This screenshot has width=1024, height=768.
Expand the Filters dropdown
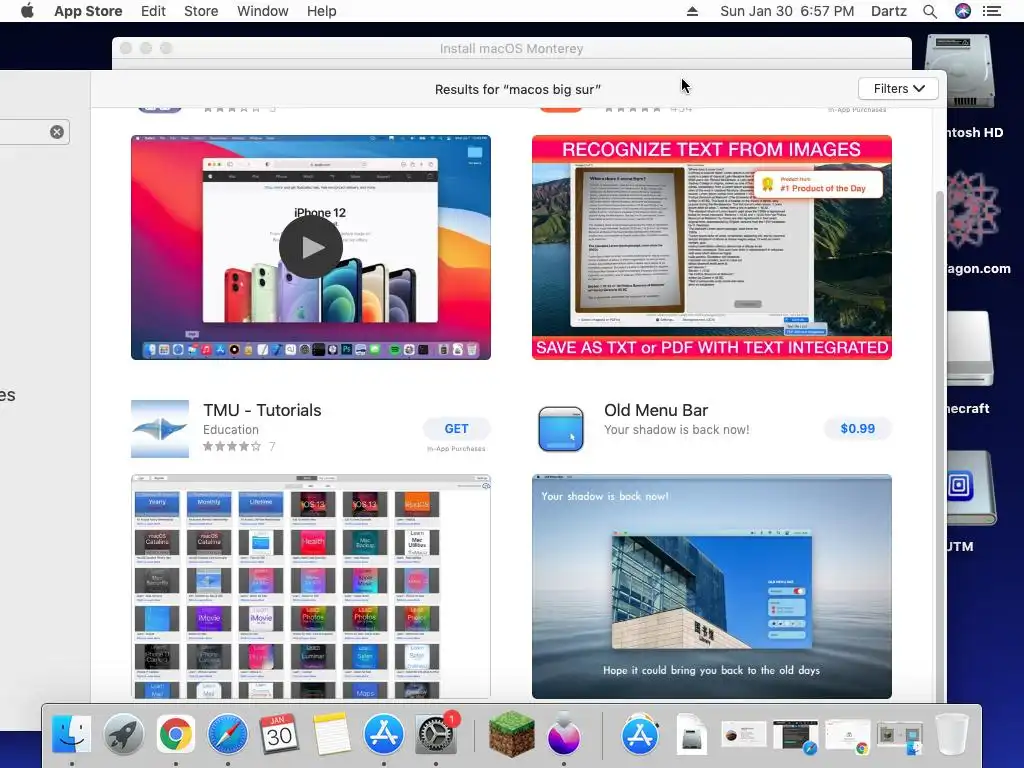pos(899,89)
